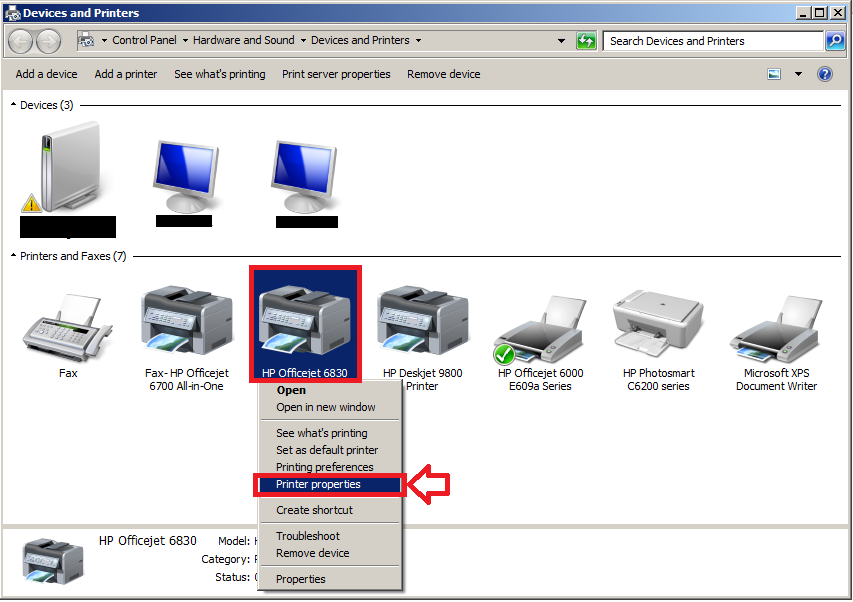Click the Model: label in details pane

click(234, 541)
